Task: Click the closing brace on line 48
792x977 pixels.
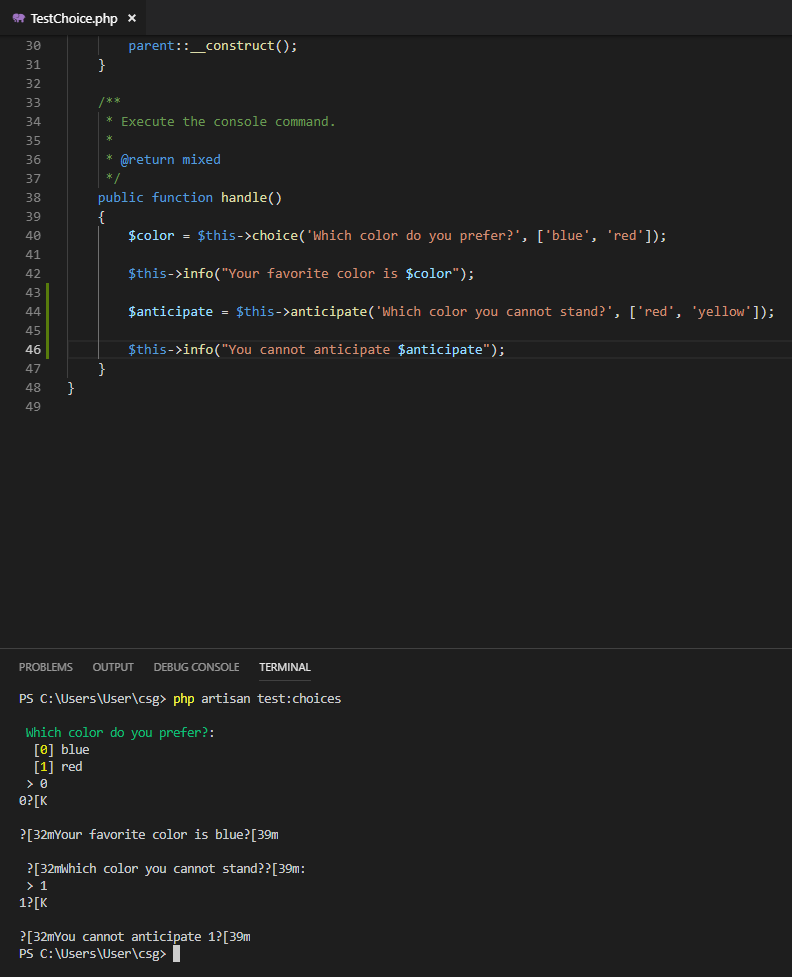Action: click(70, 388)
